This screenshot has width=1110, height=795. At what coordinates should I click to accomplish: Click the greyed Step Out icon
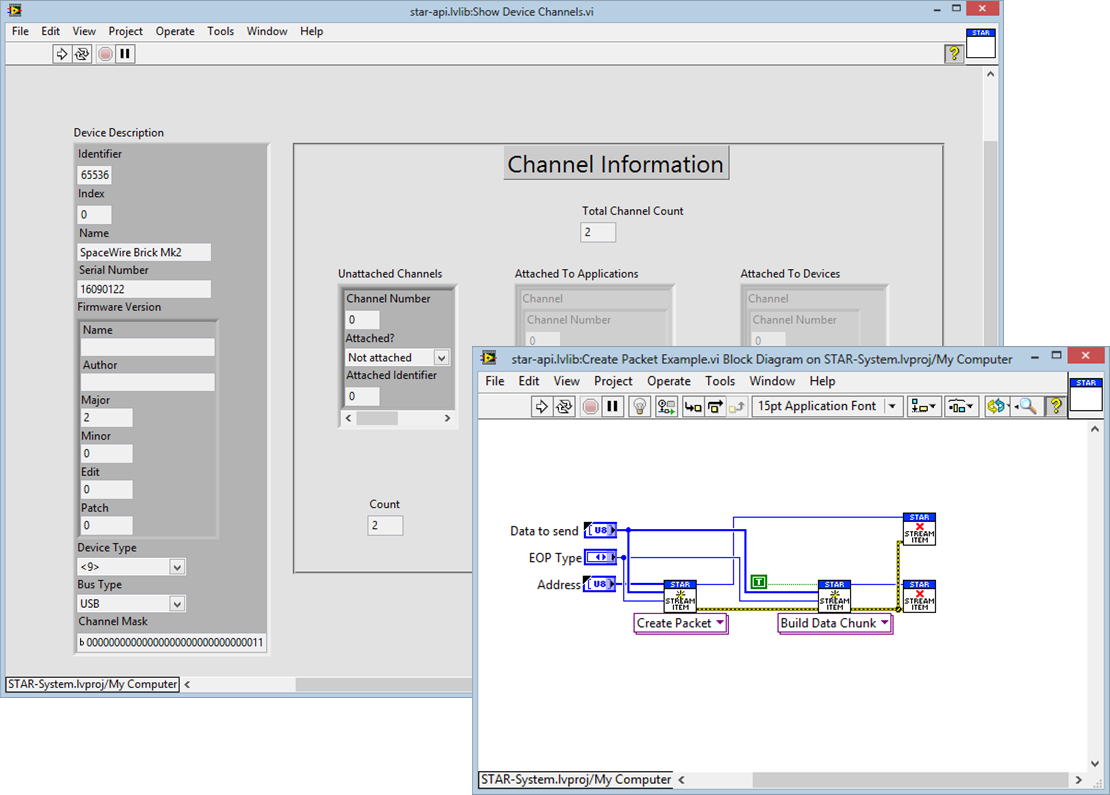click(x=737, y=406)
